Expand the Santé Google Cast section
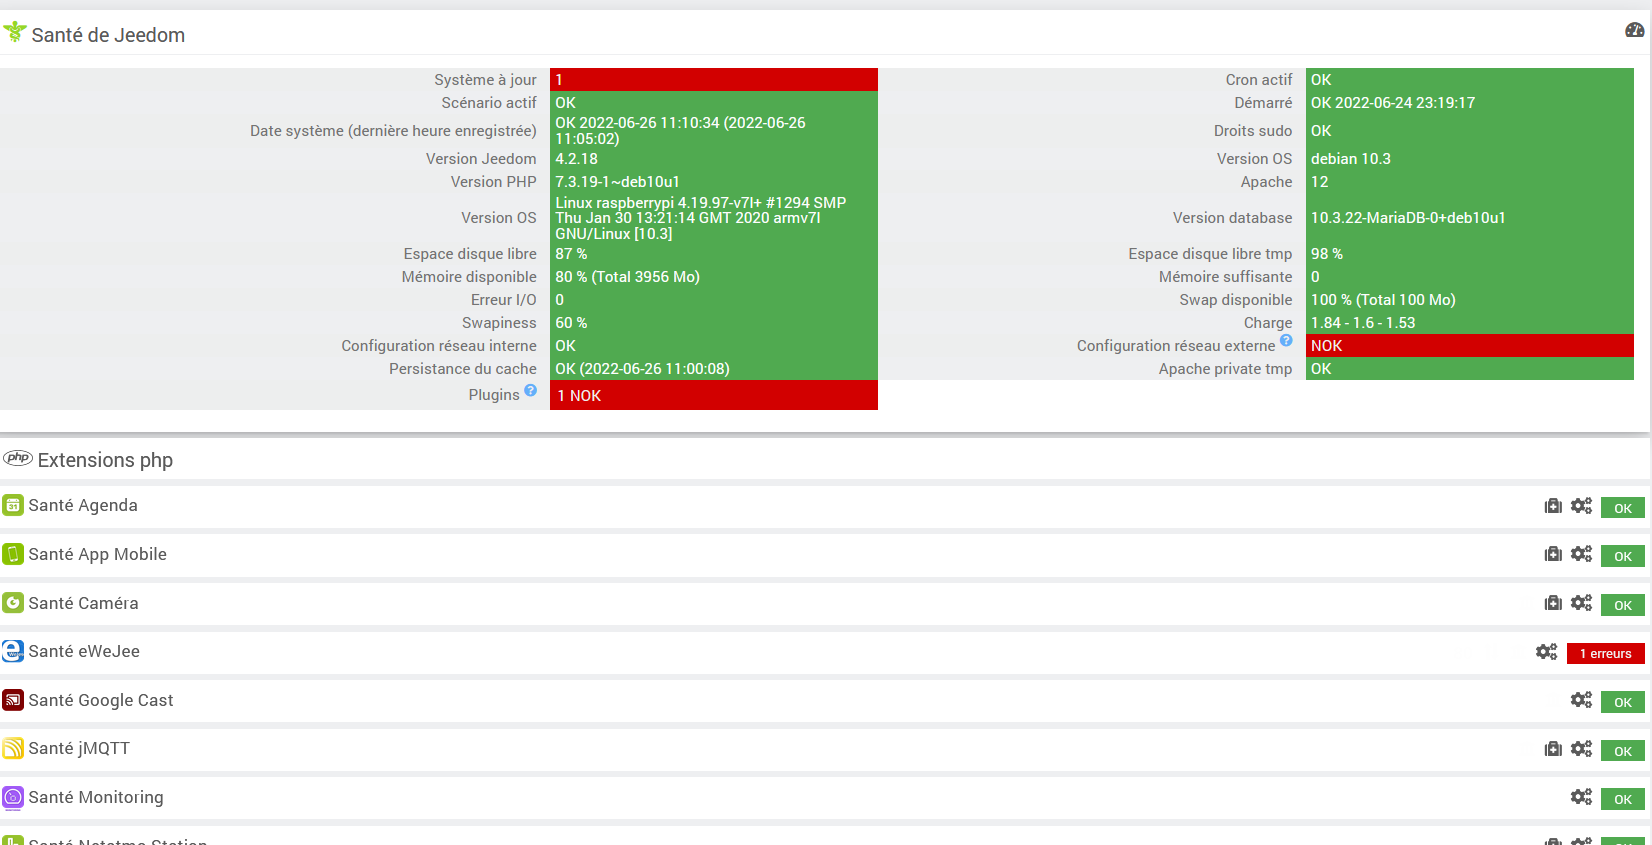The width and height of the screenshot is (1652, 845). click(x=101, y=700)
